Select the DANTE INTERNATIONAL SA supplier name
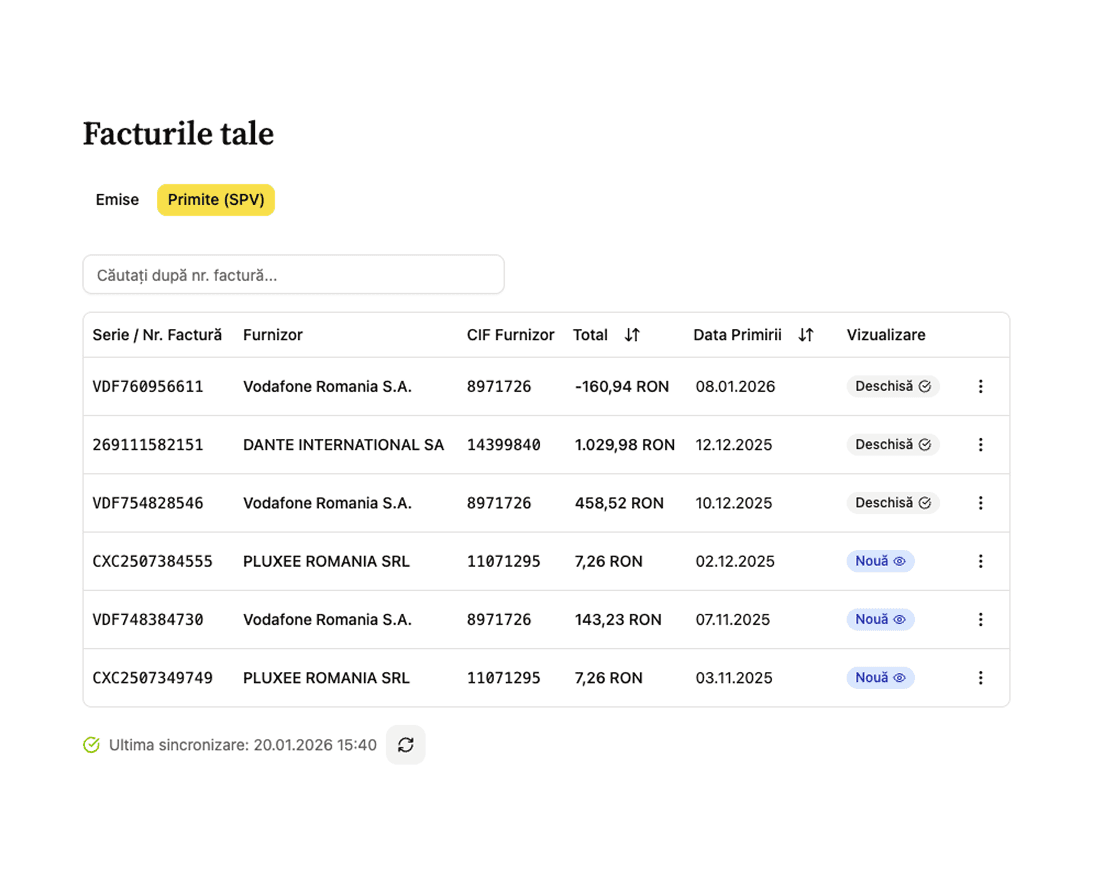 (x=343, y=445)
